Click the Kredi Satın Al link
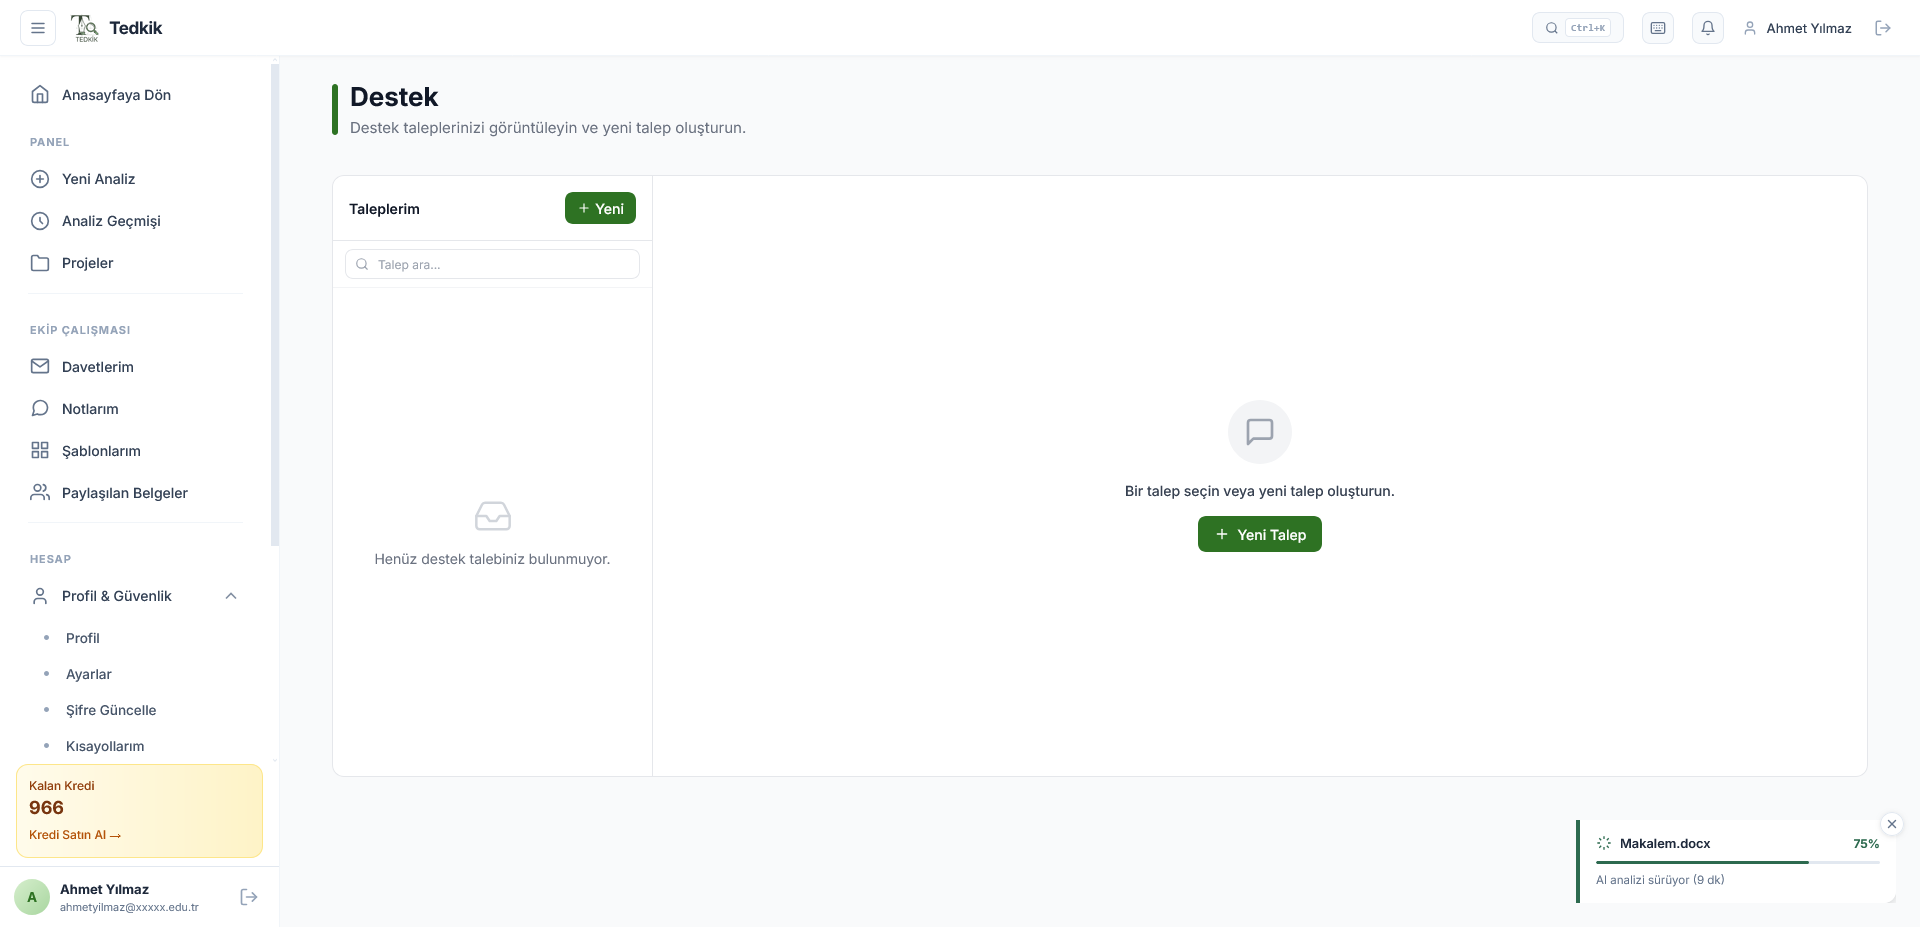Image resolution: width=1920 pixels, height=927 pixels. click(x=75, y=835)
